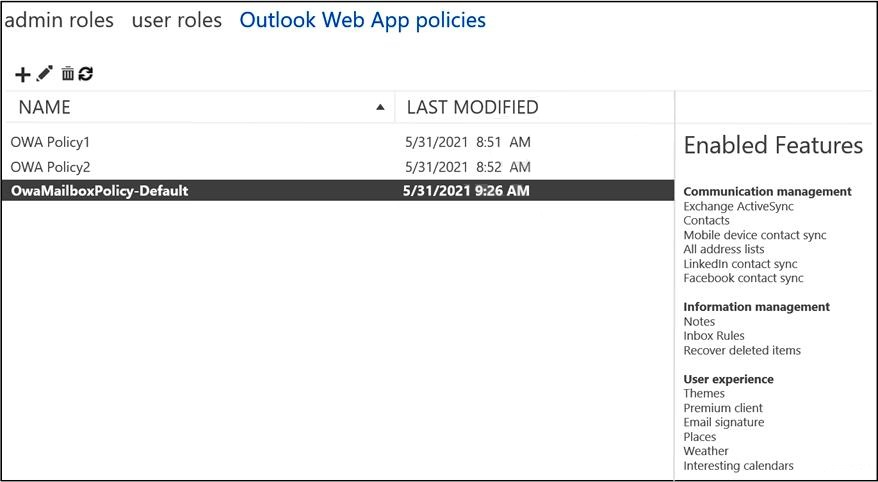
Task: Click the trash can delete icon
Action: [68, 73]
